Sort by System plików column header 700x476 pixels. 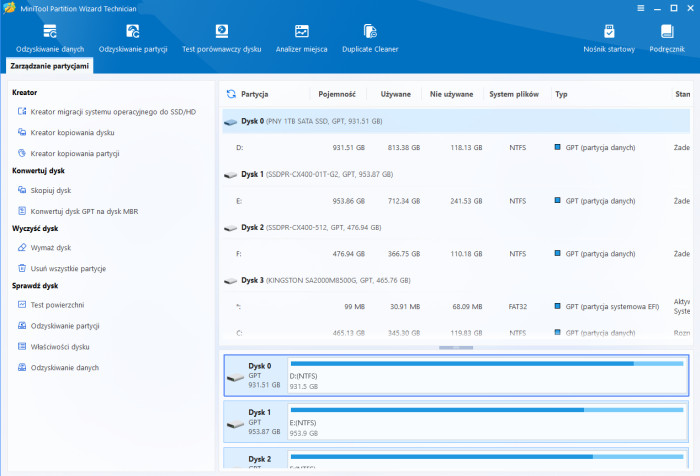point(514,94)
